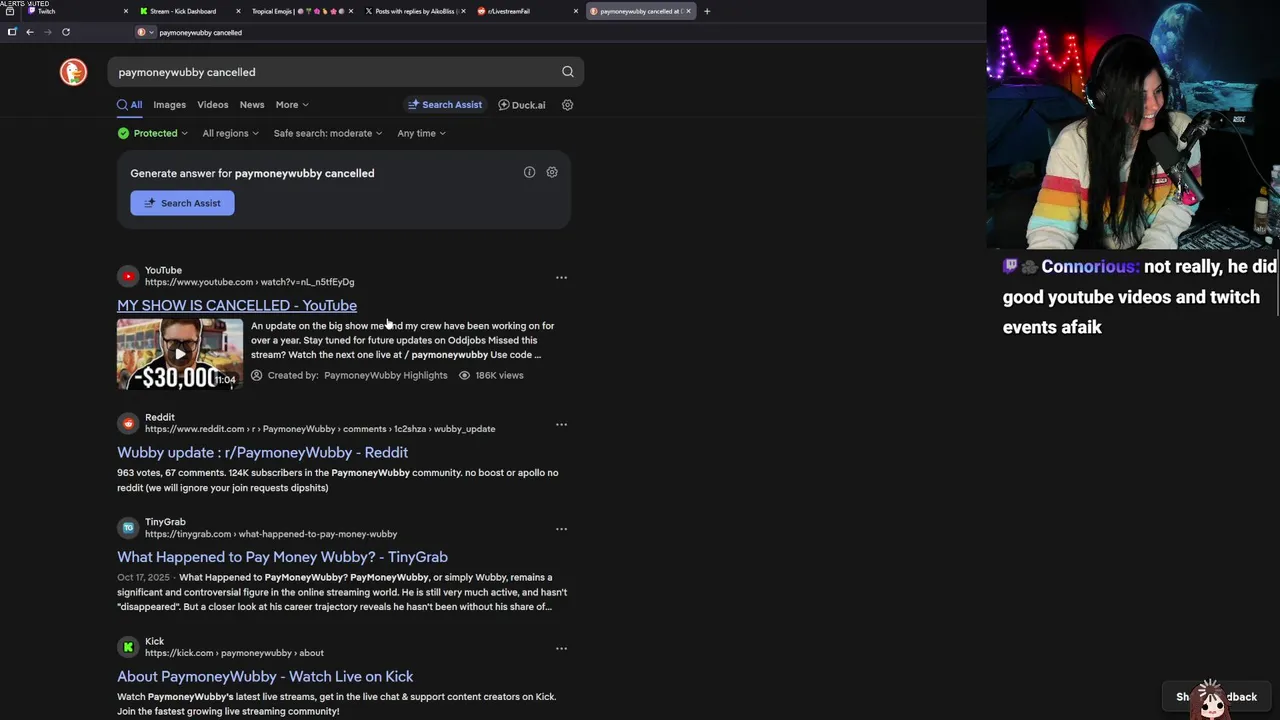Click the Kick favicon icon
This screenshot has height=720, width=1280.
coord(128,647)
